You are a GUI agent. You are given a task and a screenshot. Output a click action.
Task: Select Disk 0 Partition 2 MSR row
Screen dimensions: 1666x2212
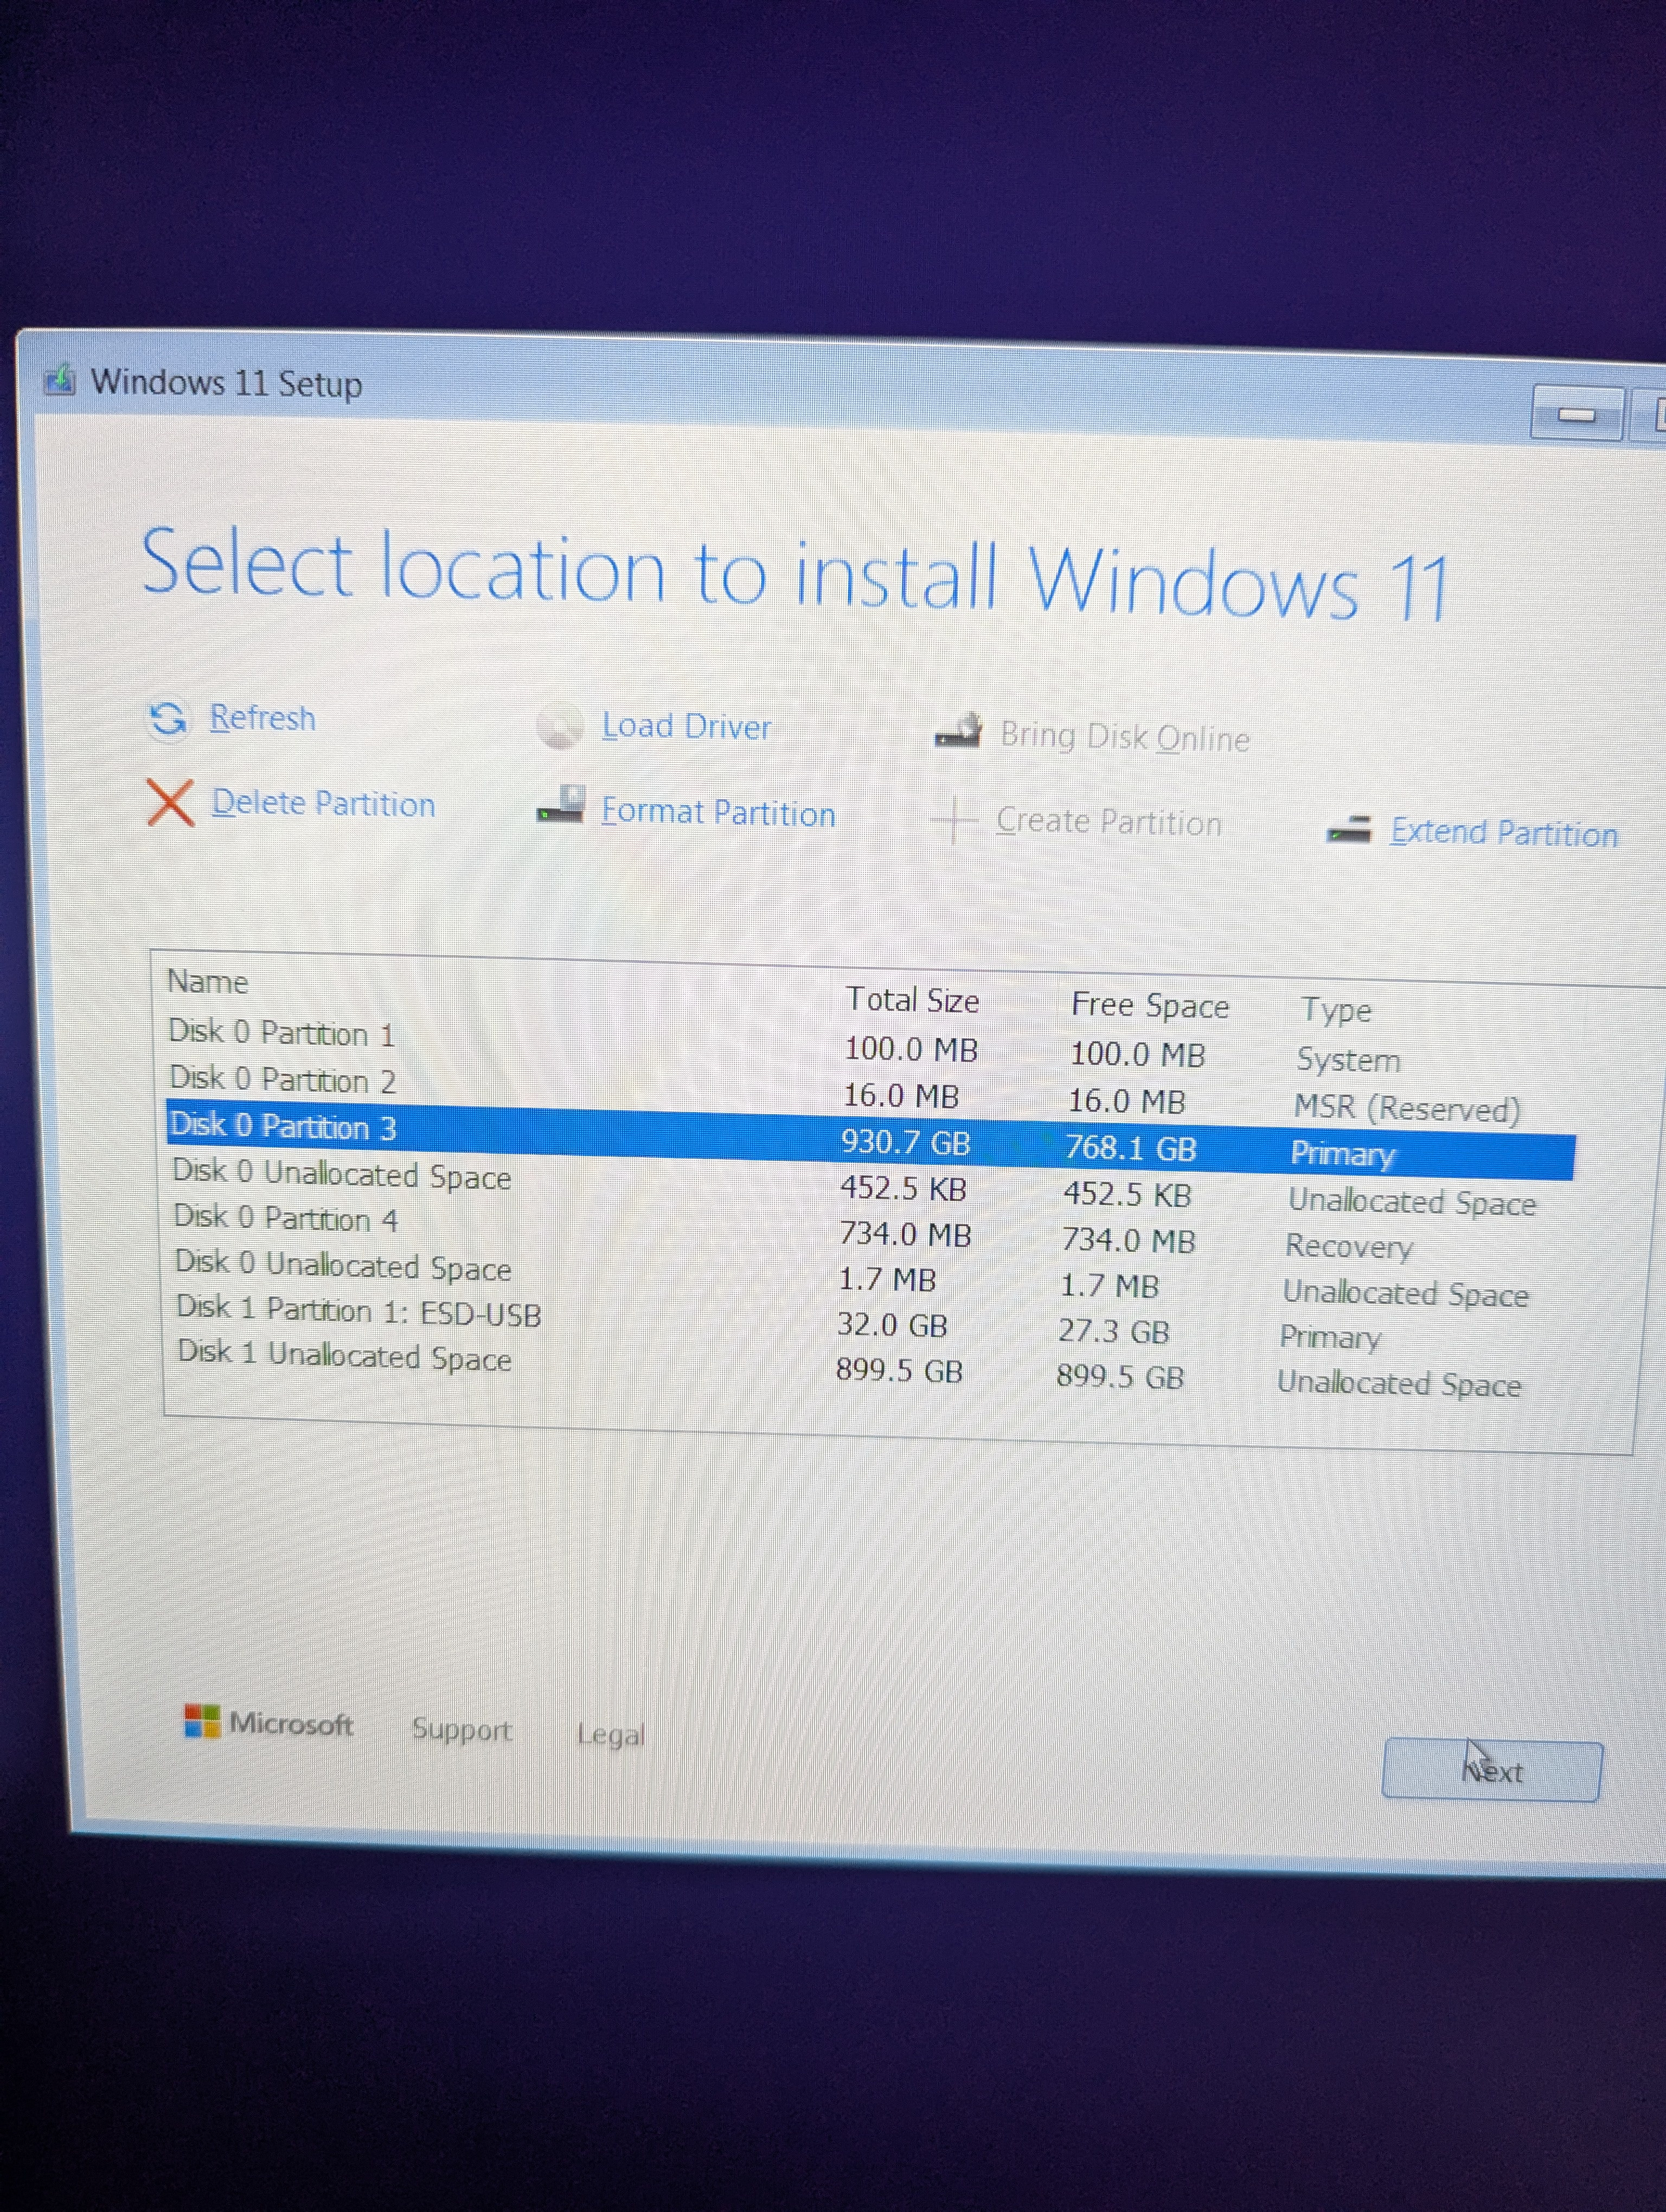click(x=283, y=1079)
